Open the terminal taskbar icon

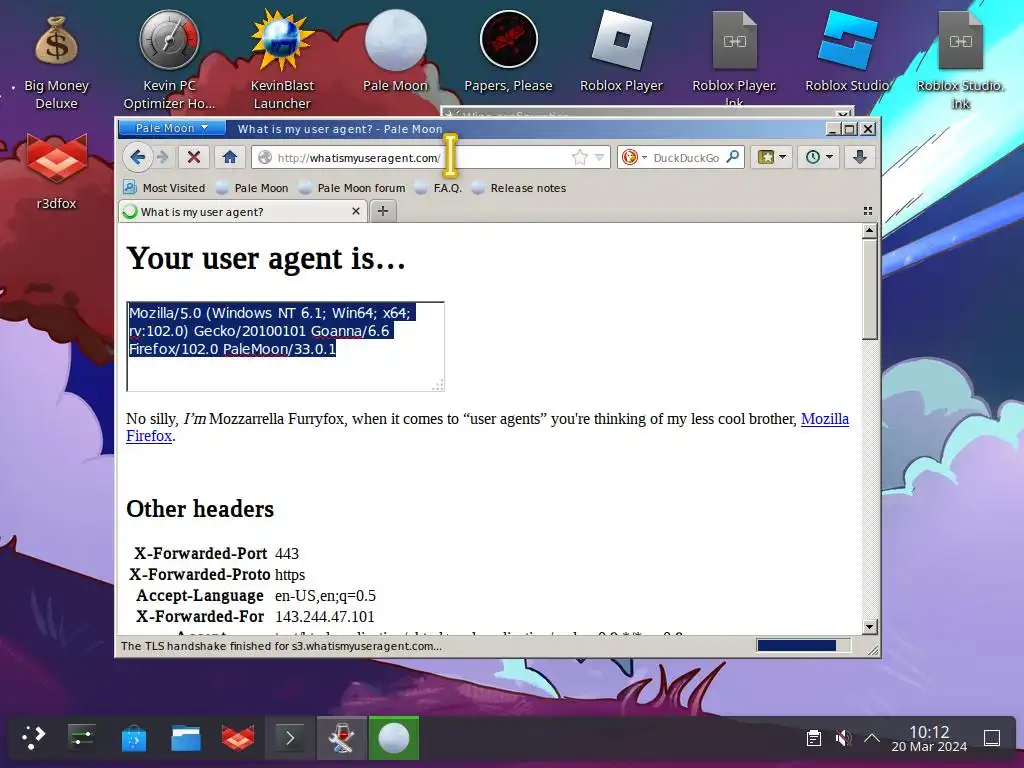click(x=290, y=739)
